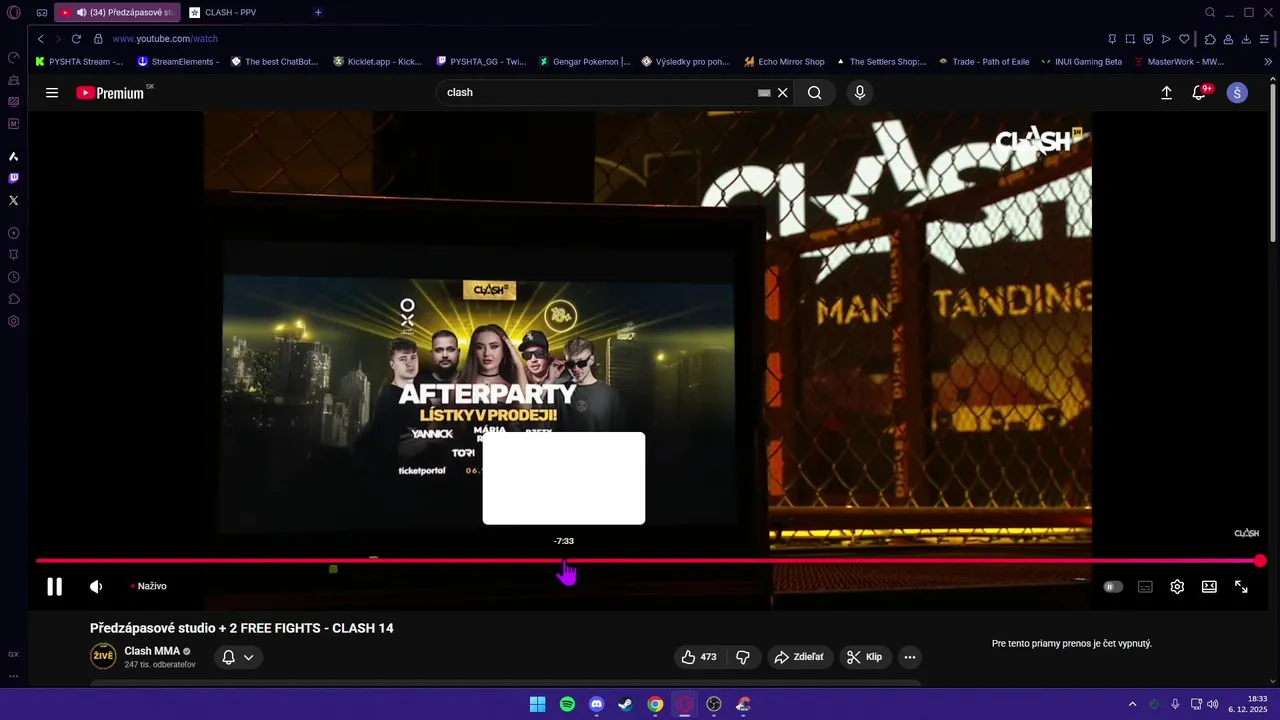Open browser downloads icon
This screenshot has height=720, width=1280.
pos(1246,39)
